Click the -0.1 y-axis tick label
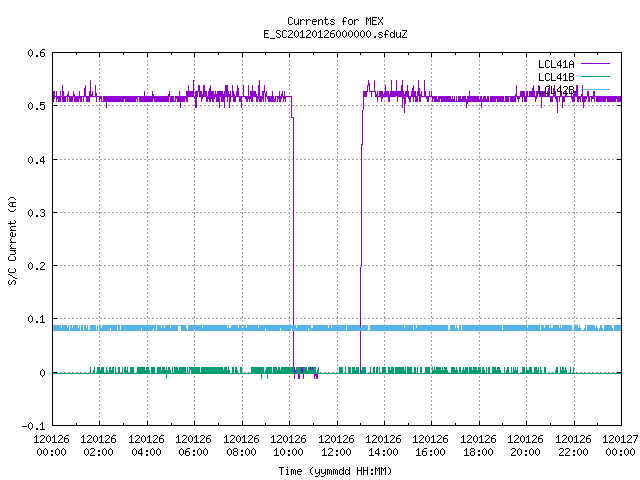 point(33,426)
